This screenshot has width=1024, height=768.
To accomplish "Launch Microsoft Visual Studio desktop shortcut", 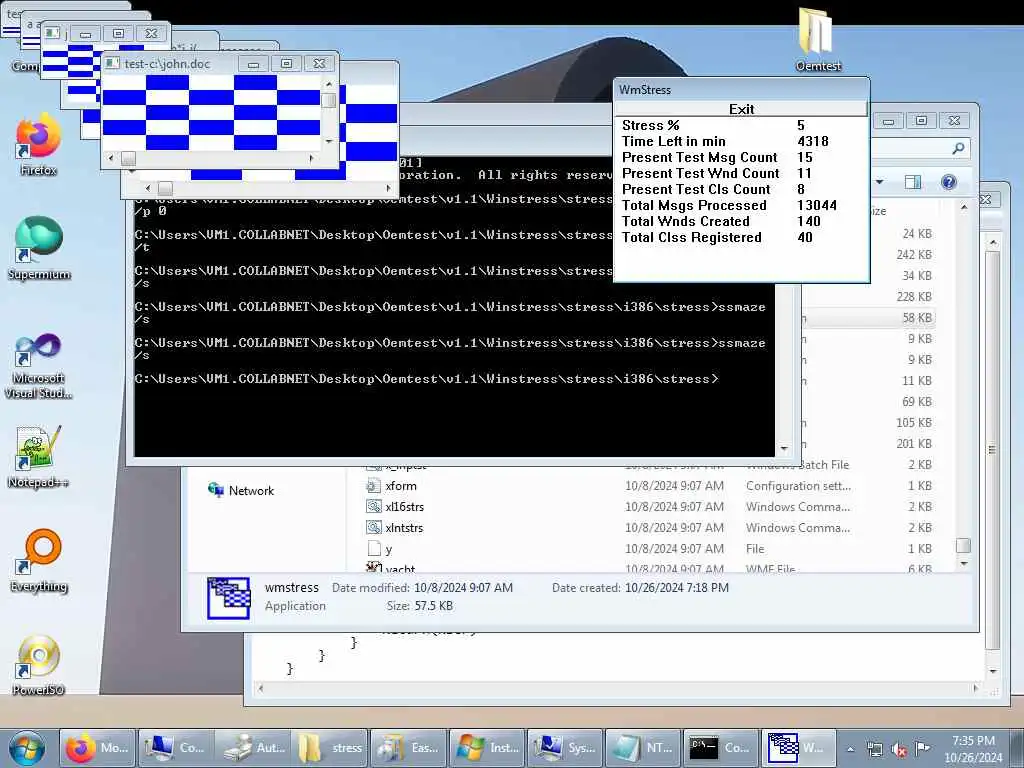I will [39, 366].
